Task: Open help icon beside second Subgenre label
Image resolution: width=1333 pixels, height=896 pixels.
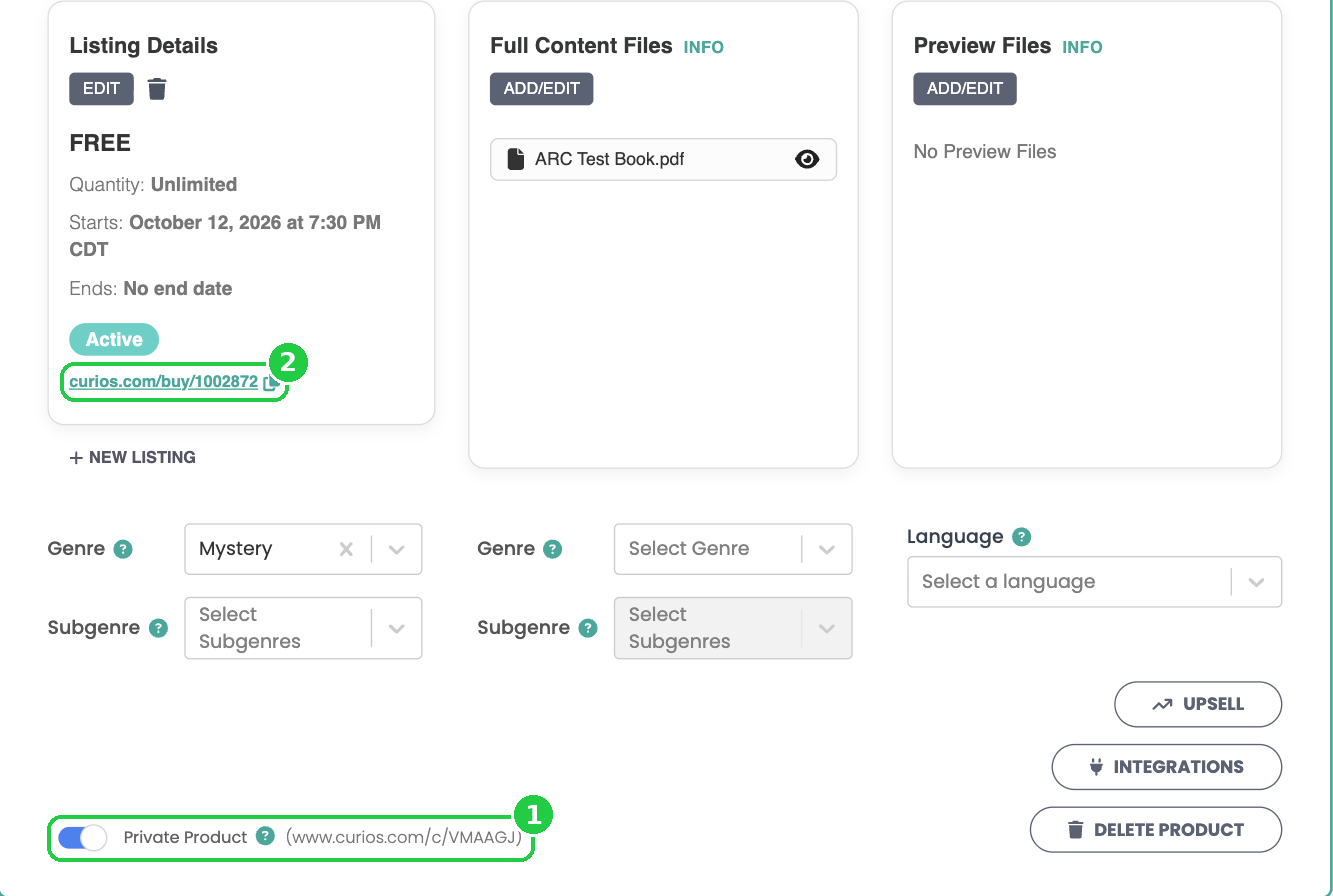Action: pos(588,628)
